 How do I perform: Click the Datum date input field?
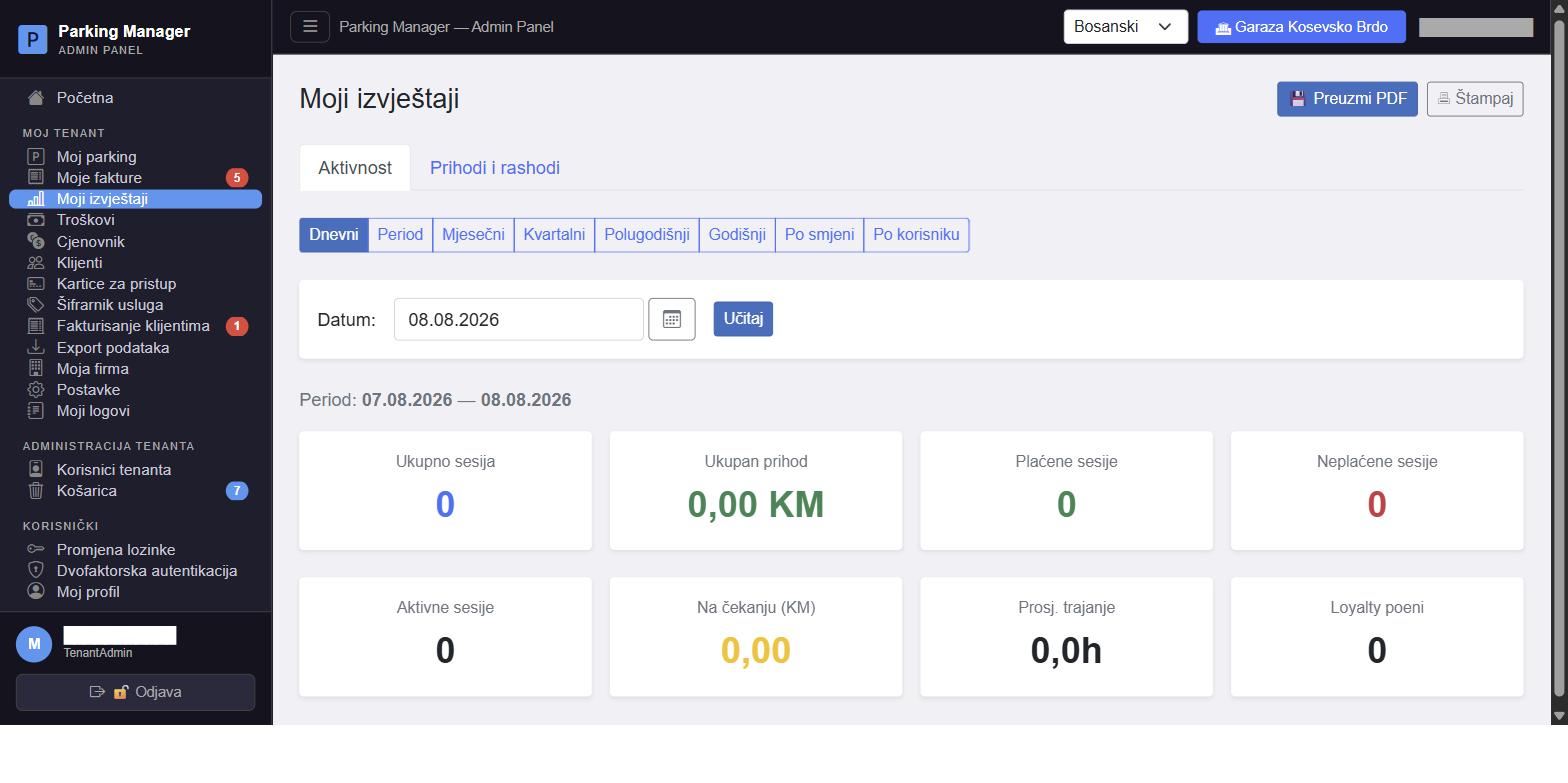point(519,320)
